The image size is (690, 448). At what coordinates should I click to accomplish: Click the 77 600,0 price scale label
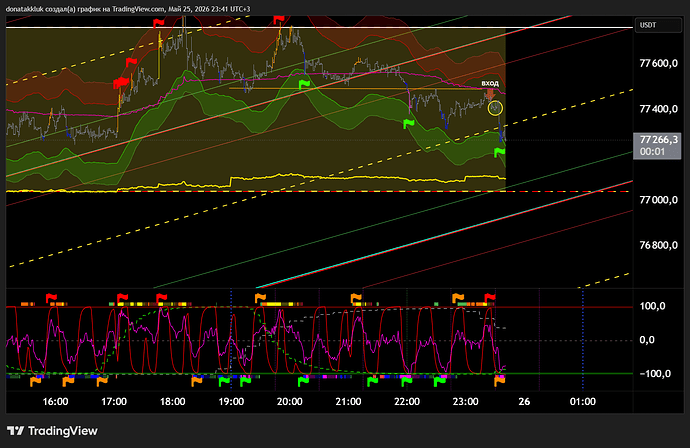coord(658,63)
